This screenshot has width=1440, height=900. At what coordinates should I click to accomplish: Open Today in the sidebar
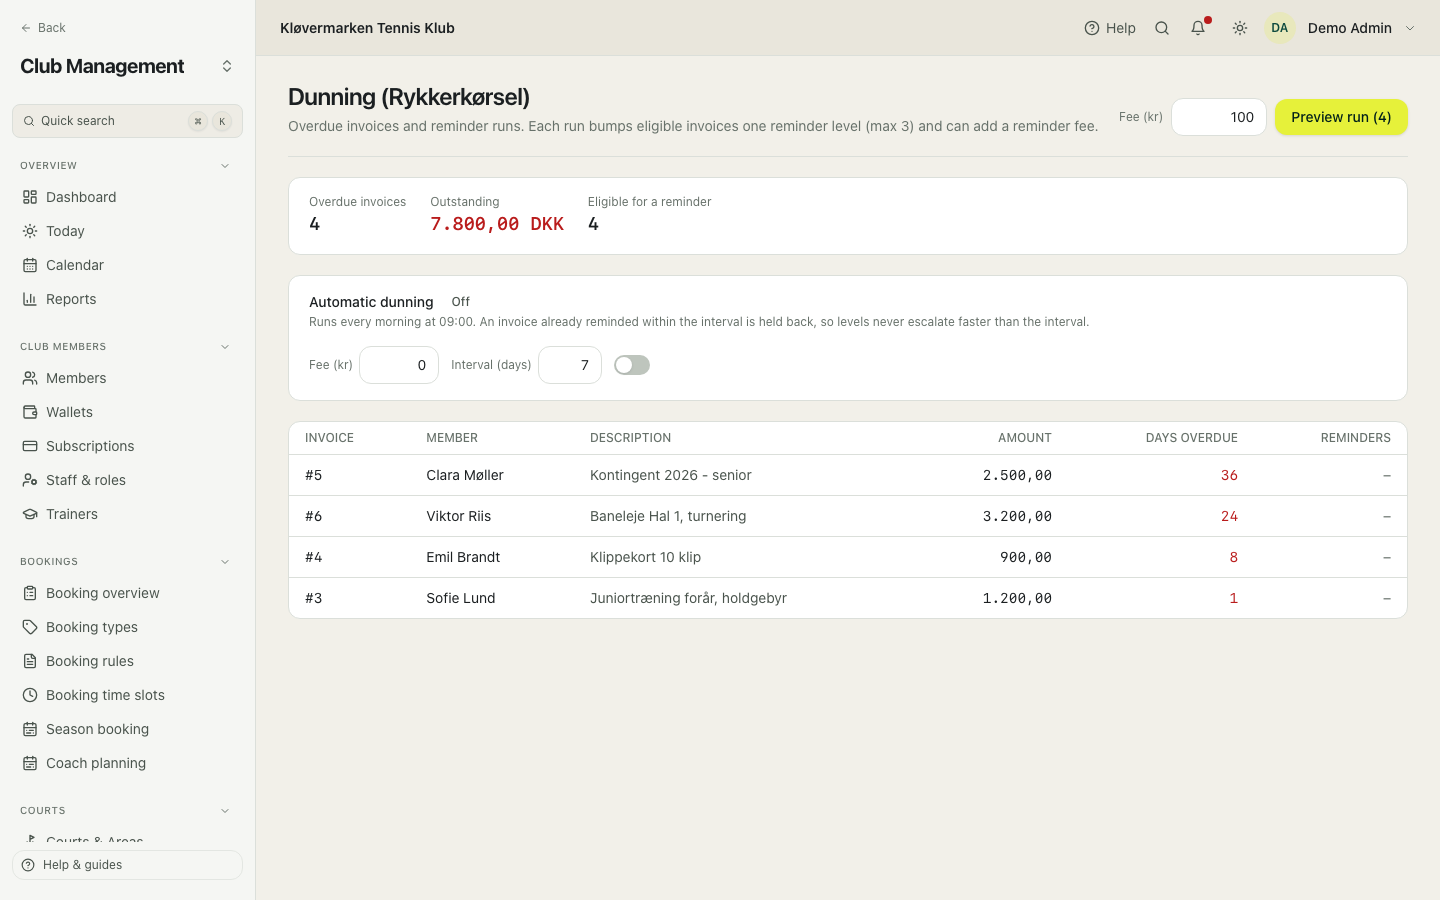[127, 231]
